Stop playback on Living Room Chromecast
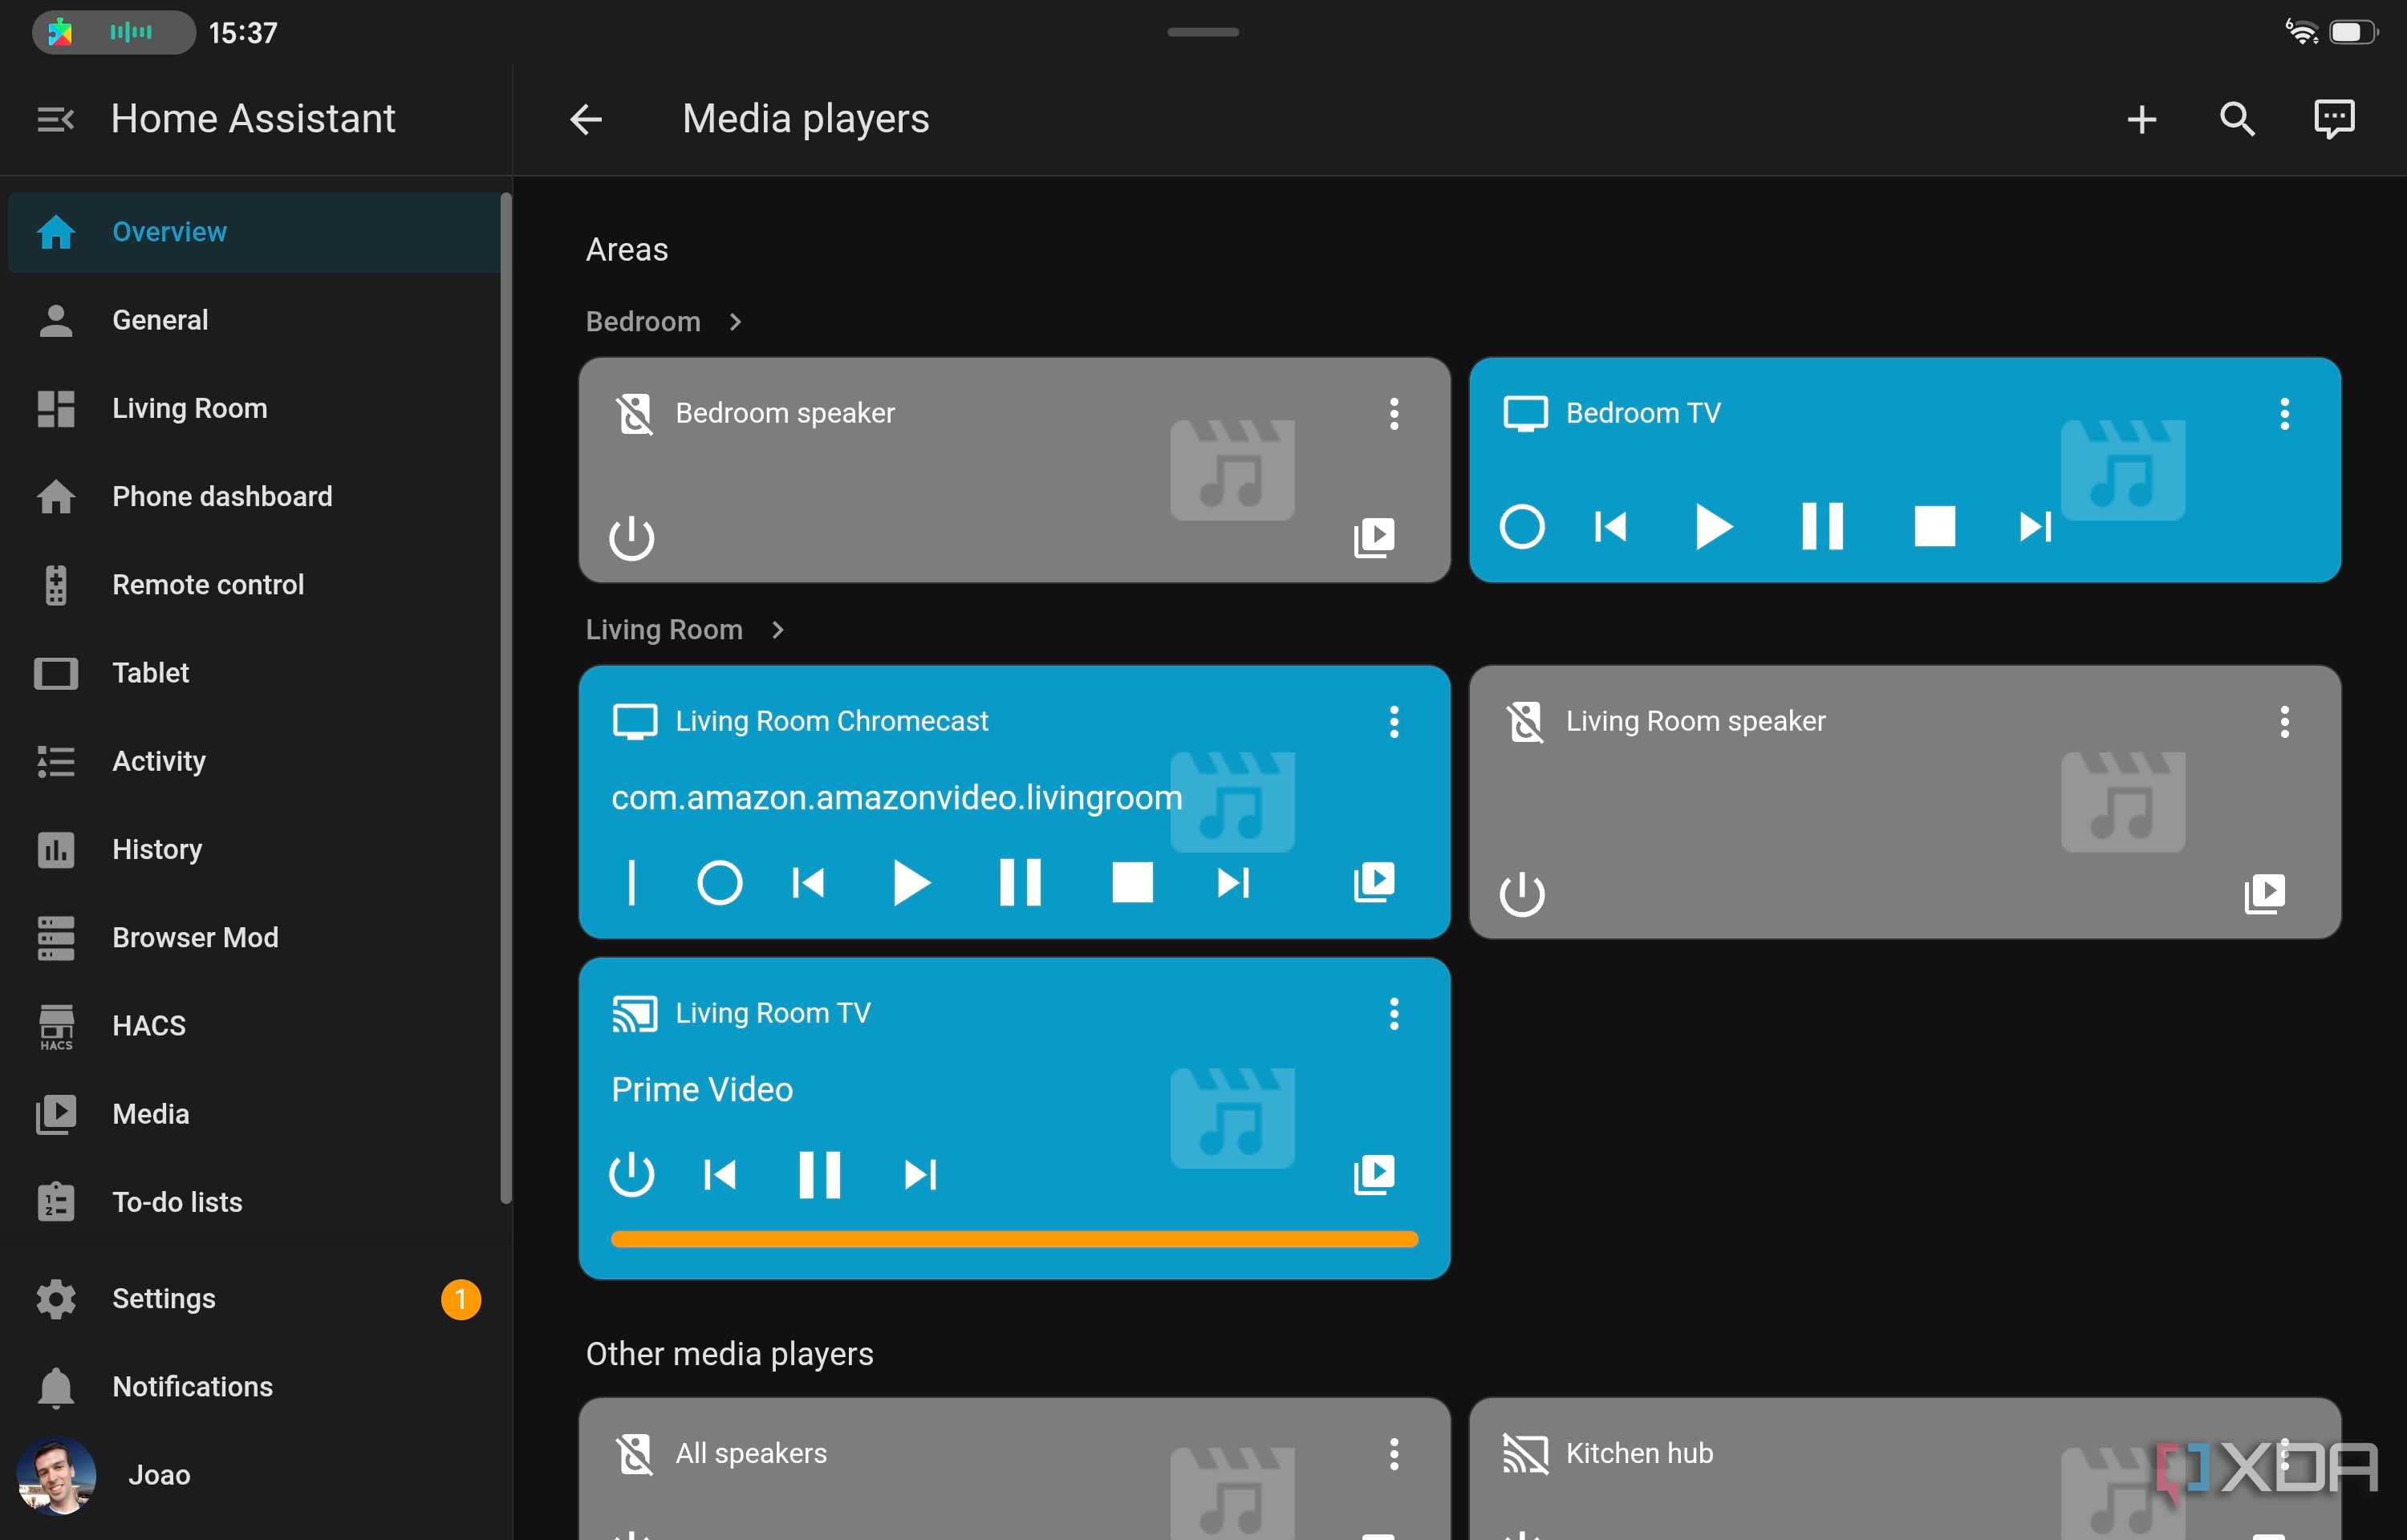 (x=1132, y=882)
